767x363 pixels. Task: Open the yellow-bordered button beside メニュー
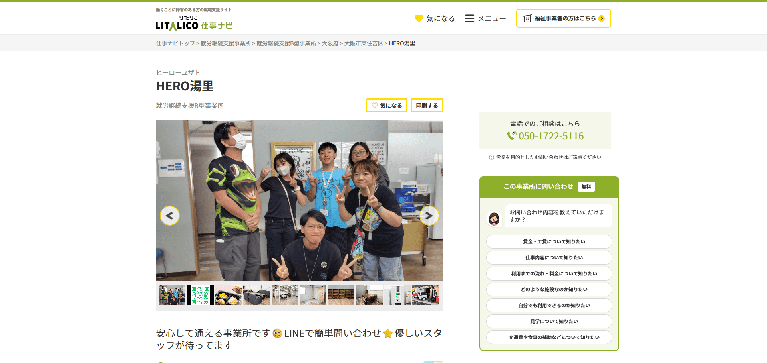pyautogui.click(x=563, y=19)
